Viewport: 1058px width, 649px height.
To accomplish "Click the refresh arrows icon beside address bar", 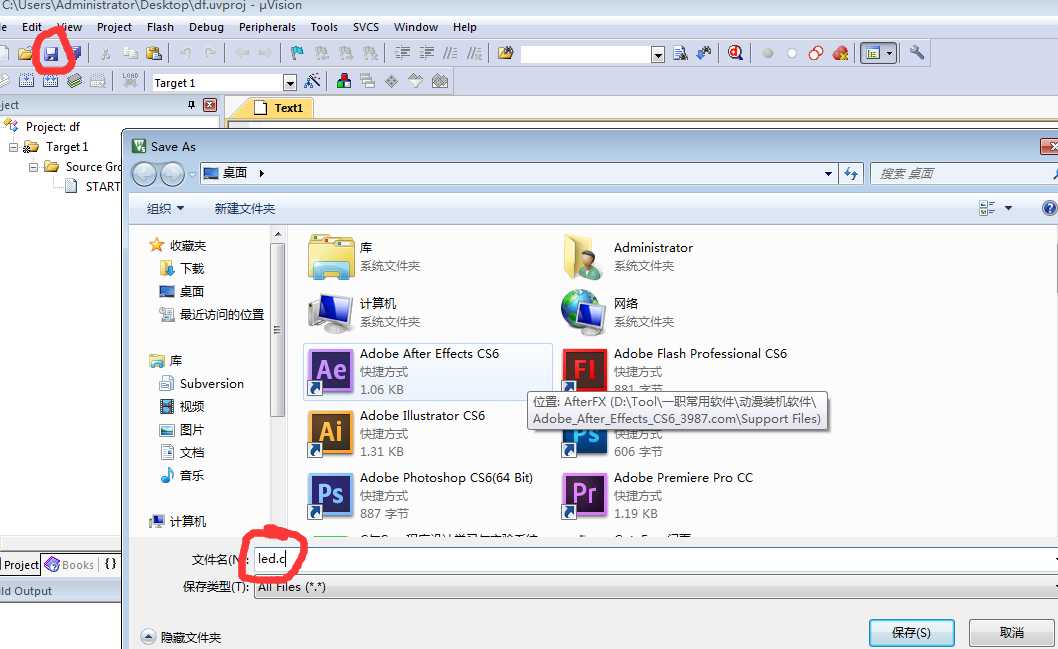I will tap(852, 173).
